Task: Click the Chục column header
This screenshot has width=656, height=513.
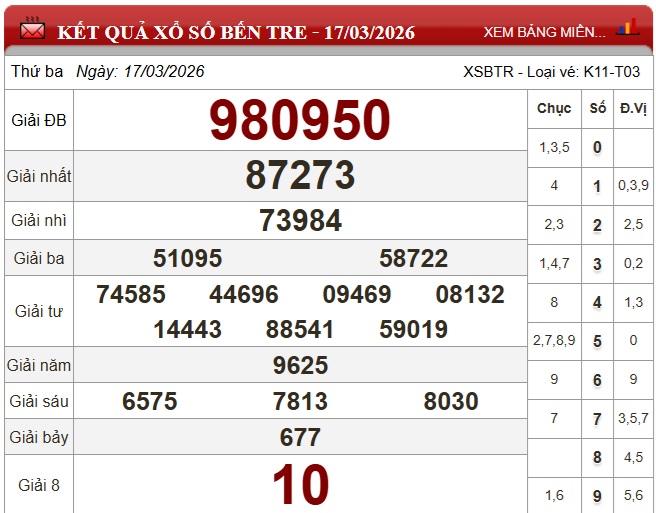Action: [554, 108]
